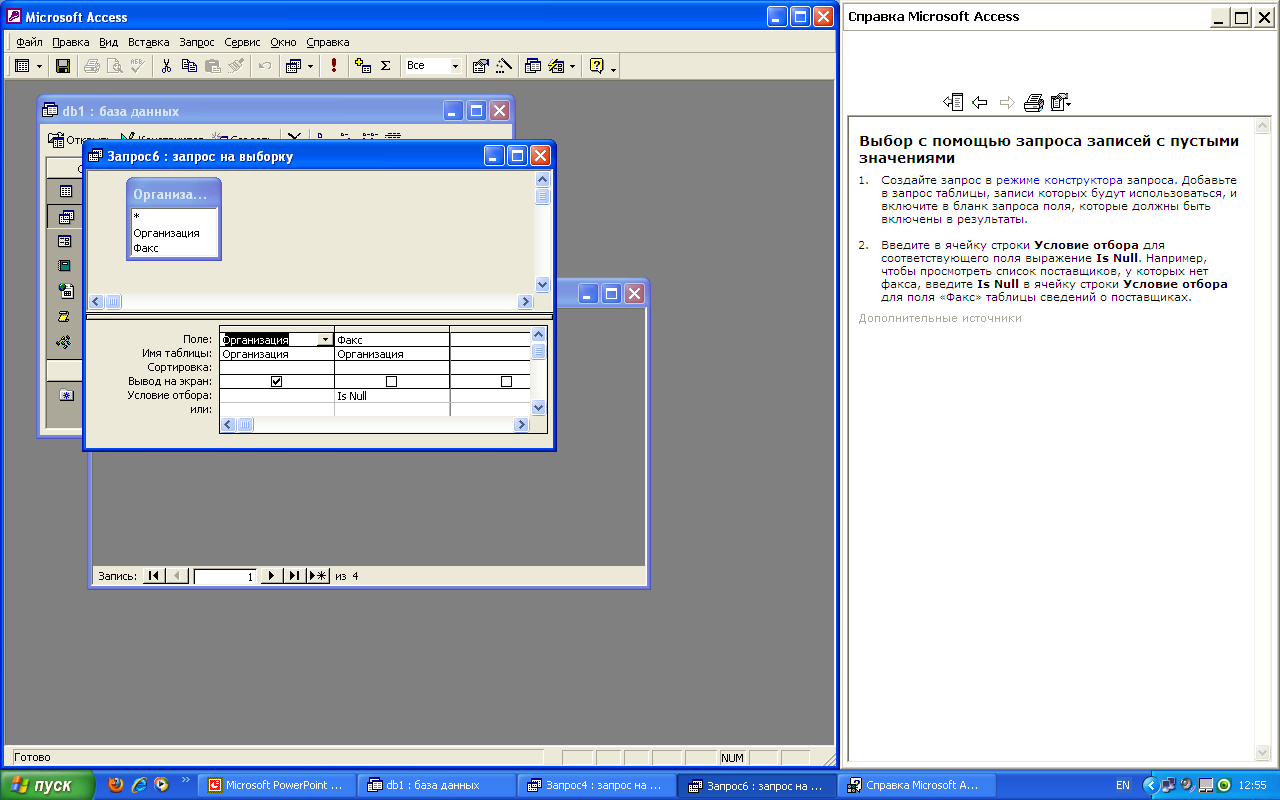The image size is (1280, 800).
Task: Select Queries object icon in db1 window
Action: point(65,216)
